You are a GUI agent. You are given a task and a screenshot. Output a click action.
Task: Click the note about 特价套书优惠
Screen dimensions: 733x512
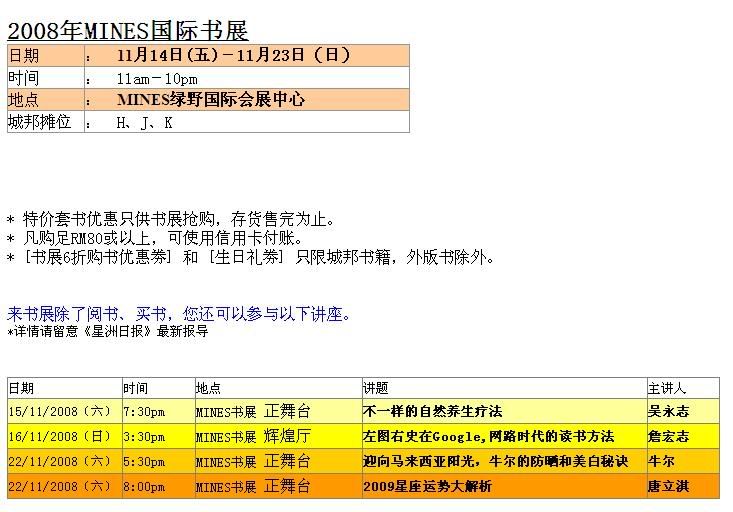click(x=172, y=219)
